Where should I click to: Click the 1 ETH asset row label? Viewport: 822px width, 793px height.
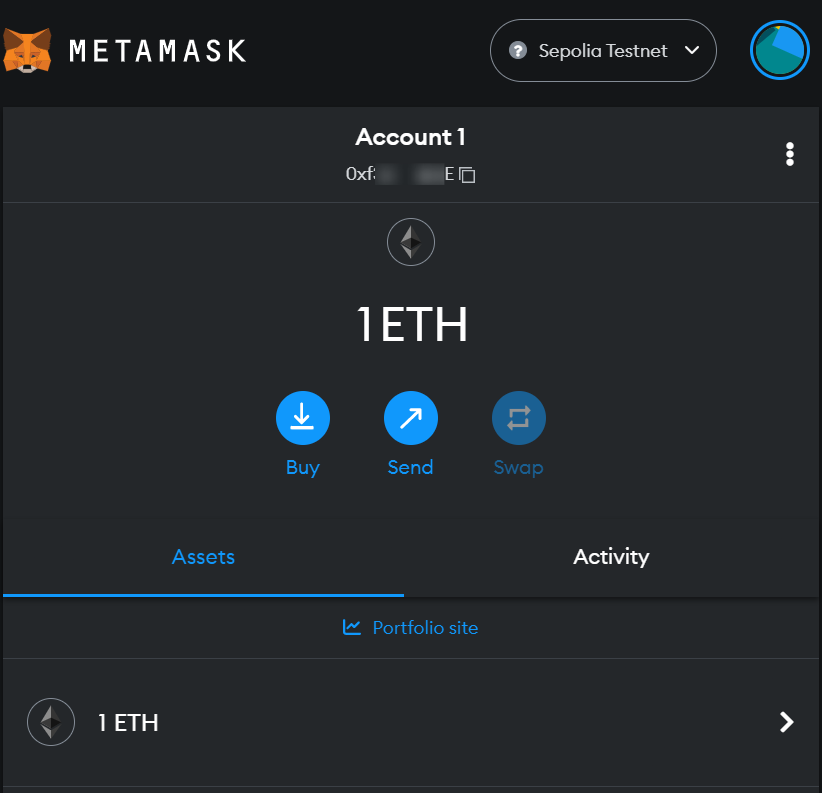tap(128, 722)
